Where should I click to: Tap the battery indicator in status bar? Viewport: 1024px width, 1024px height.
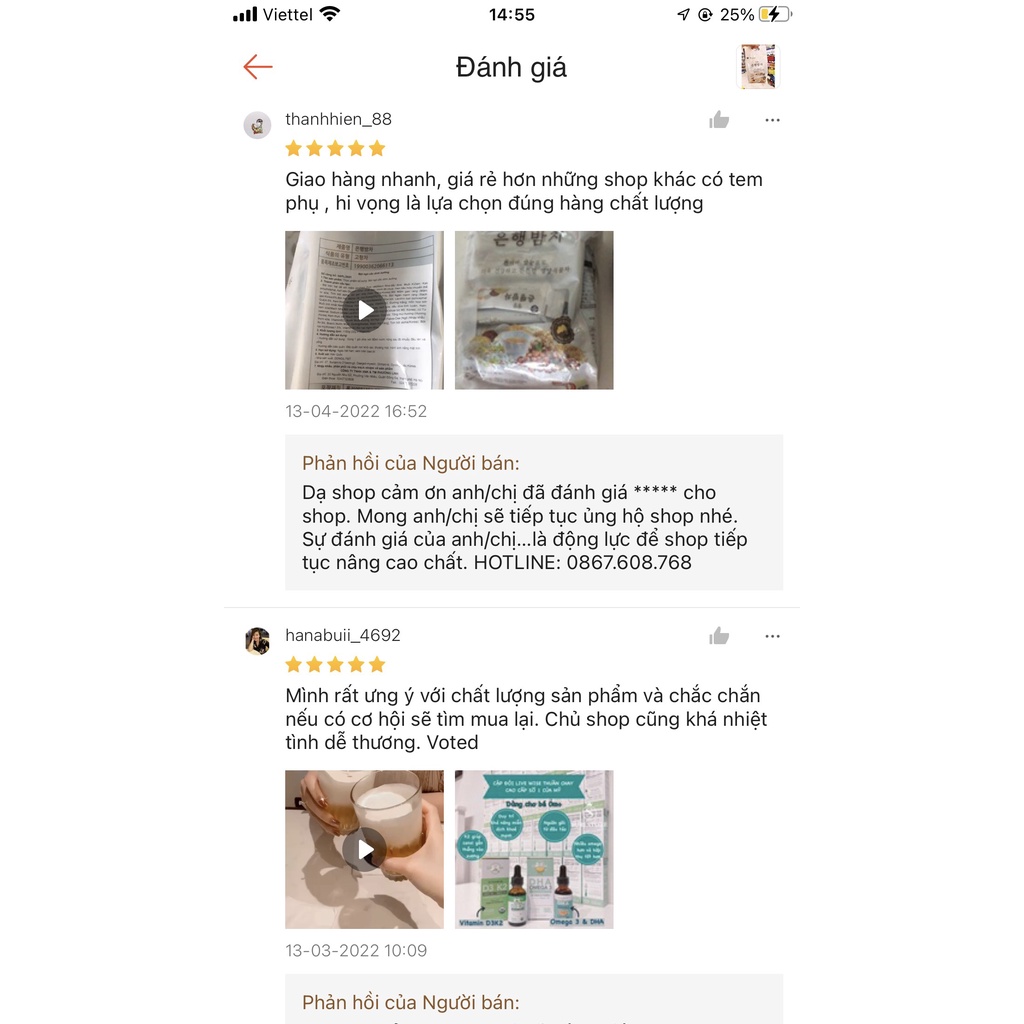776,14
